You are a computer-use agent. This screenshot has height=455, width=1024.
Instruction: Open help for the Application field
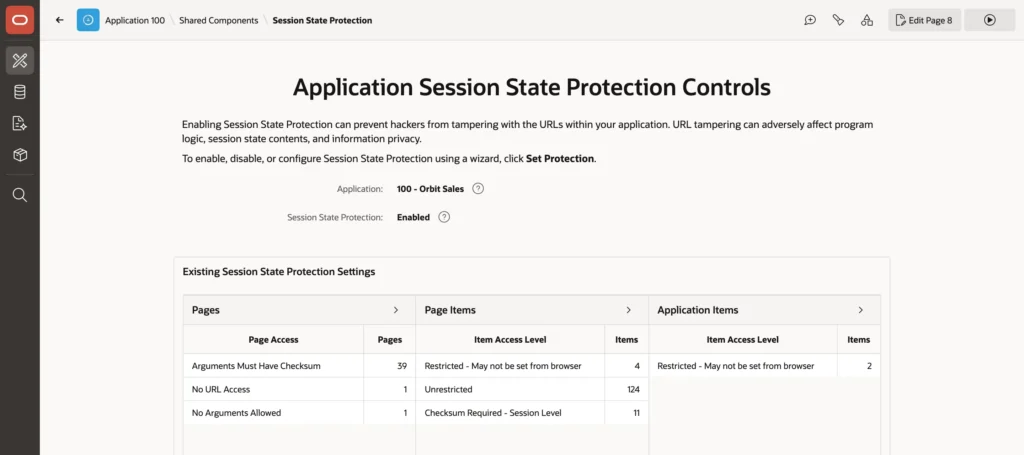[478, 189]
